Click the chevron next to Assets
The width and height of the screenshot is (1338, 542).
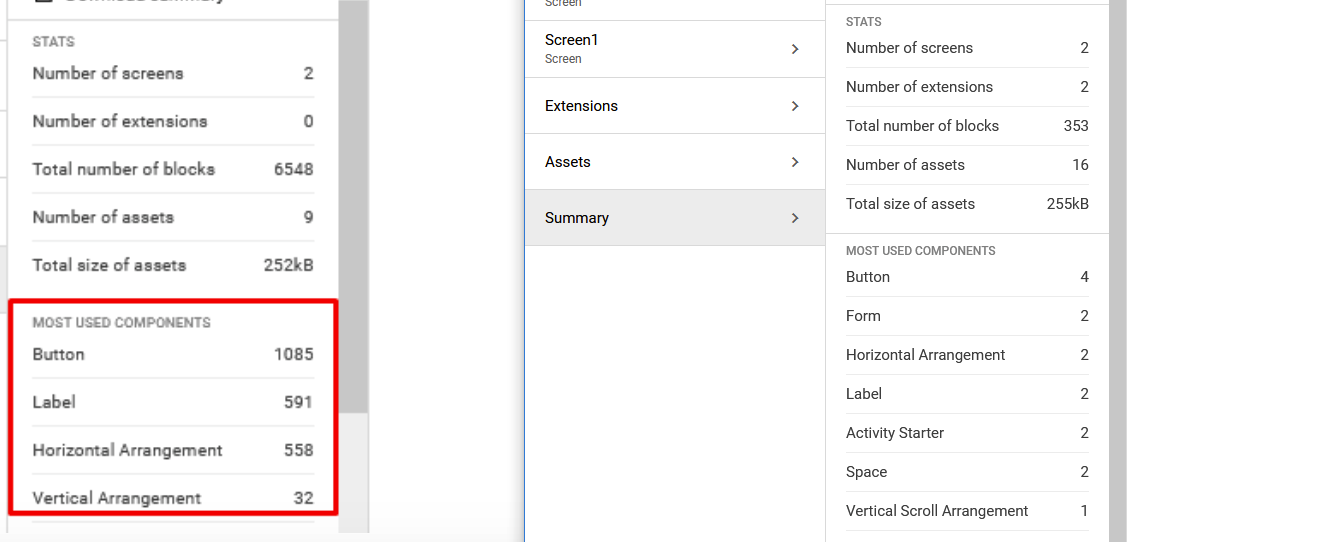(x=795, y=162)
